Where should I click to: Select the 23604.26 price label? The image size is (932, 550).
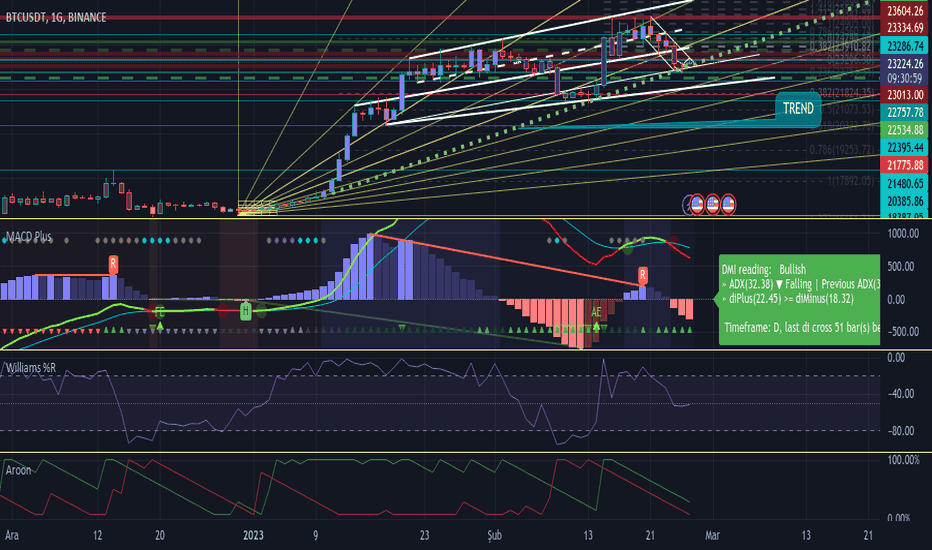click(x=905, y=11)
